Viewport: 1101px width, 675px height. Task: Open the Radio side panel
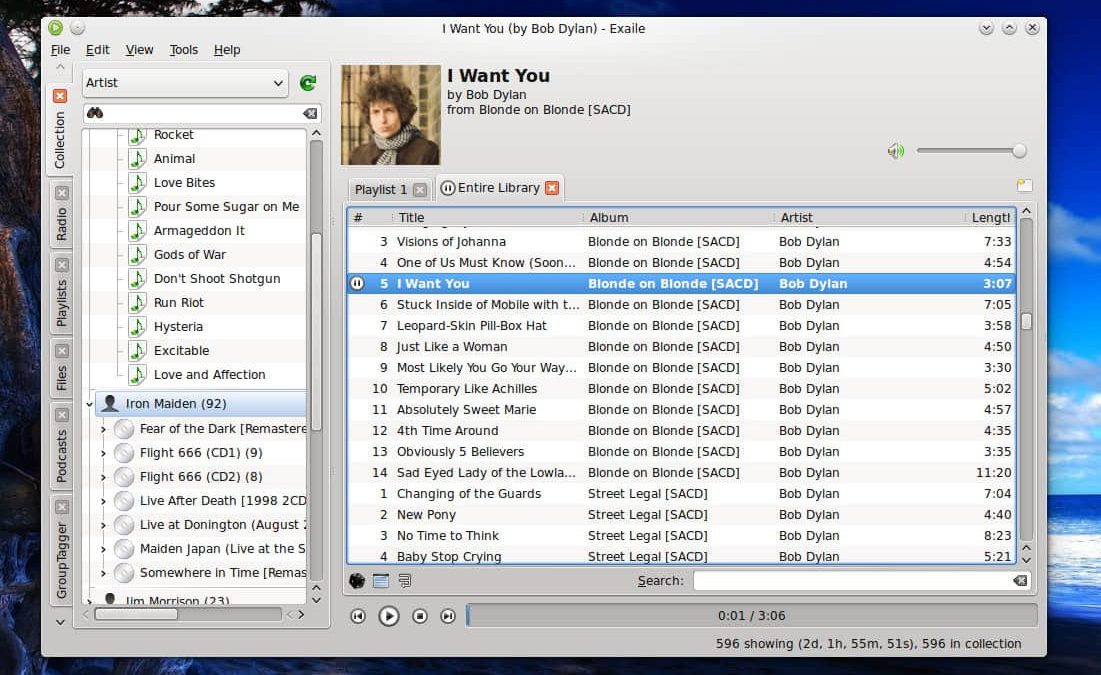(62, 224)
